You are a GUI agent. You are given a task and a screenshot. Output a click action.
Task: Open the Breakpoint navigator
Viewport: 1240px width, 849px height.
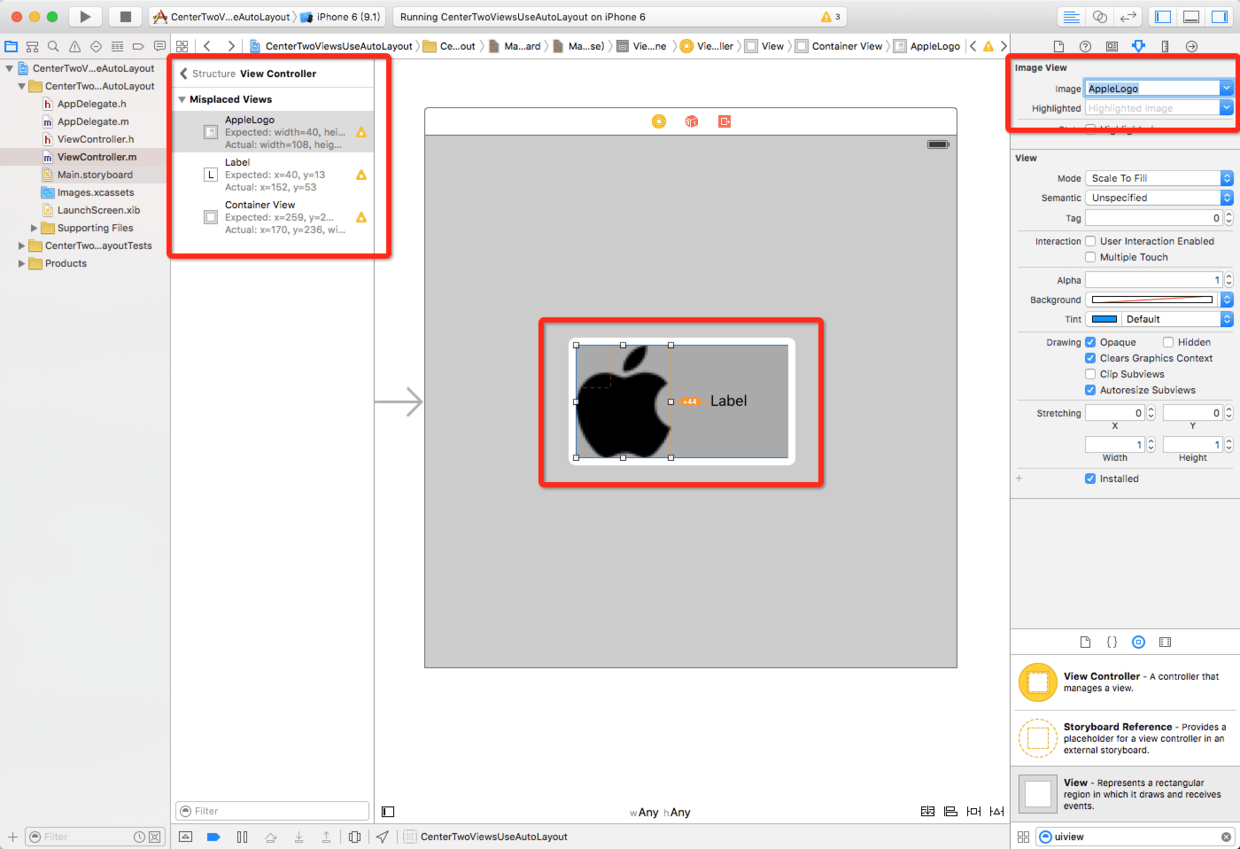click(138, 46)
